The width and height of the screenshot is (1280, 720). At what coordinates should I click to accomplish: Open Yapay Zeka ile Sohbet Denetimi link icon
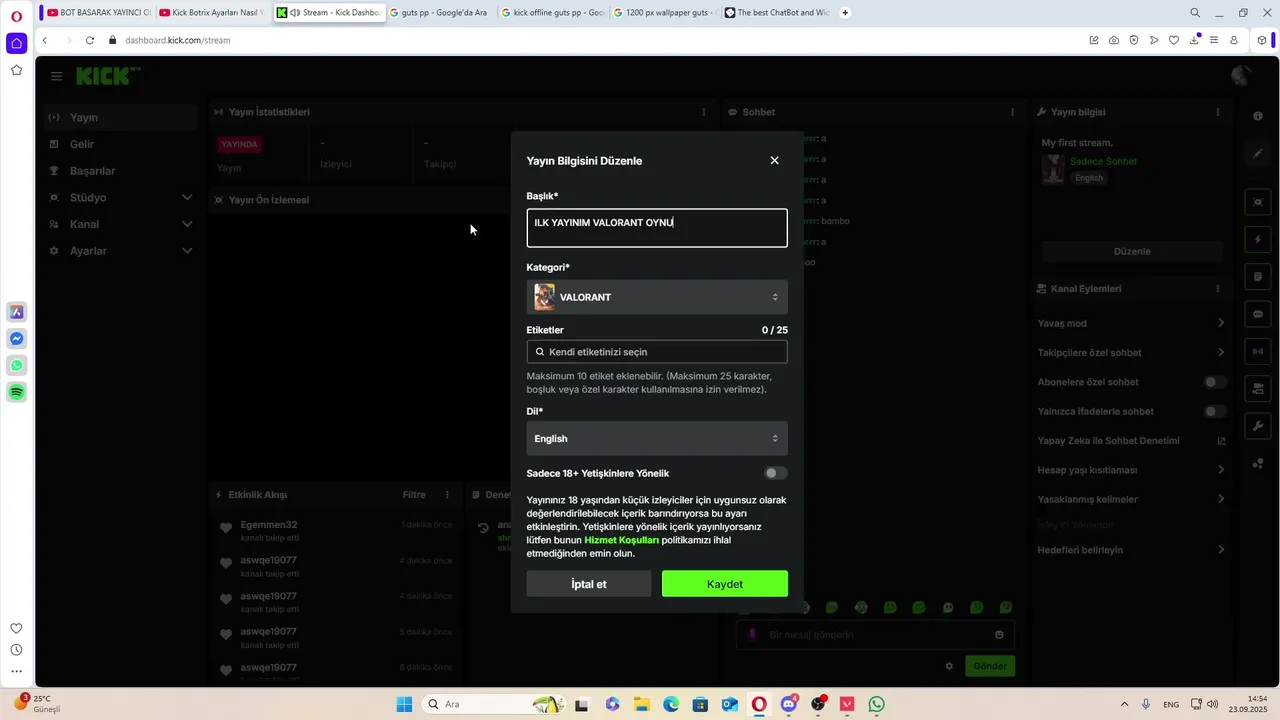pos(1221,441)
